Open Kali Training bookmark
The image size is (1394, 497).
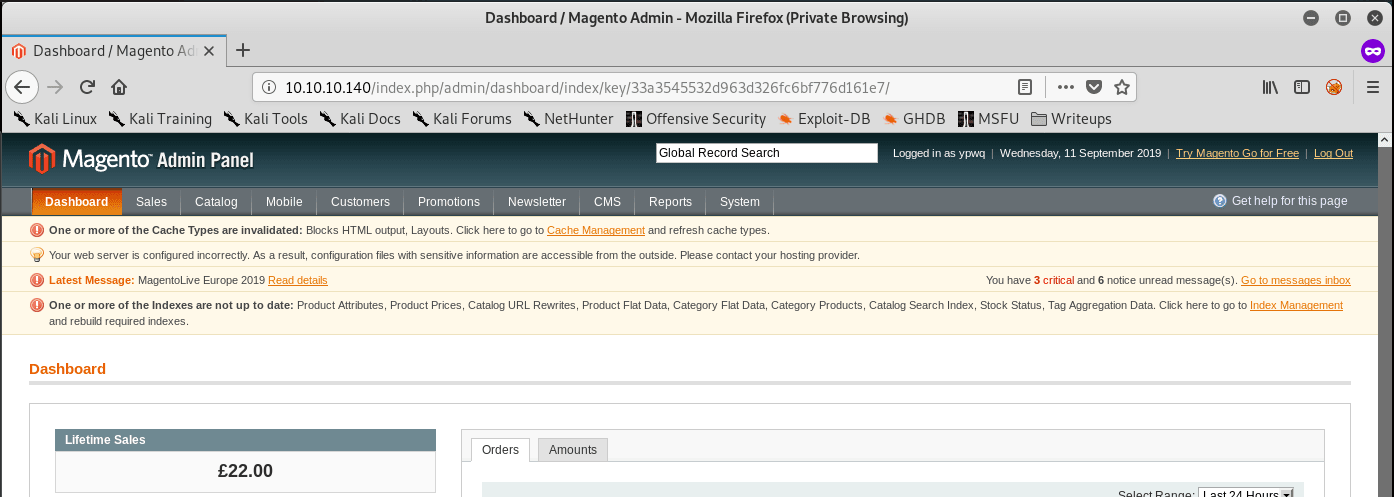[160, 119]
